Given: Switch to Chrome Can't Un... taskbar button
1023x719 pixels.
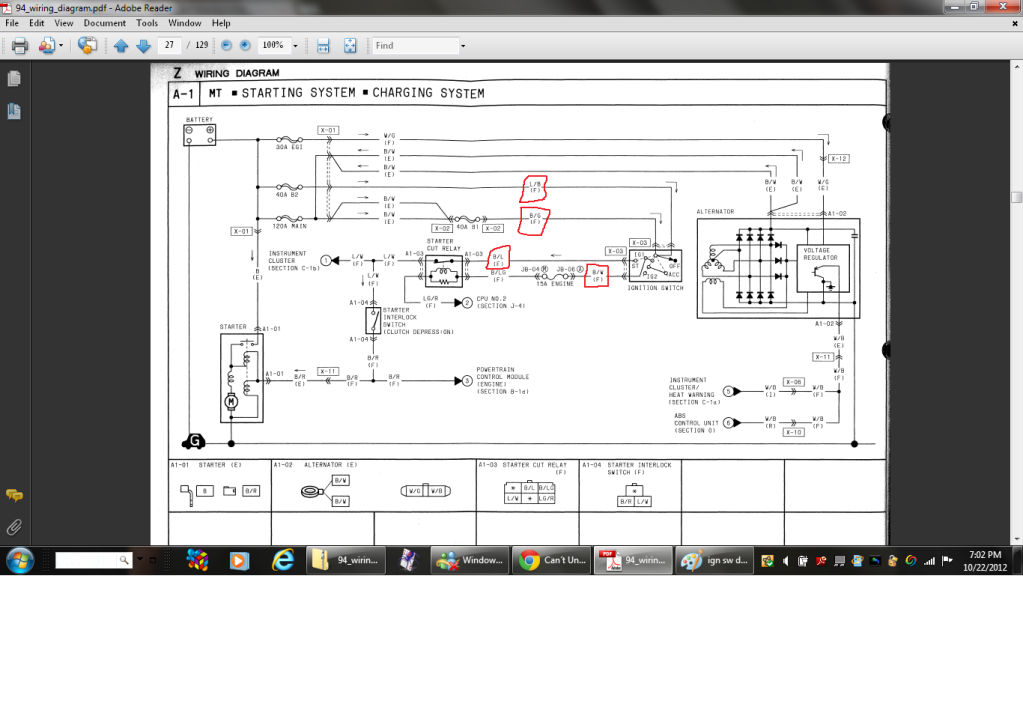Looking at the screenshot, I should [x=552, y=560].
